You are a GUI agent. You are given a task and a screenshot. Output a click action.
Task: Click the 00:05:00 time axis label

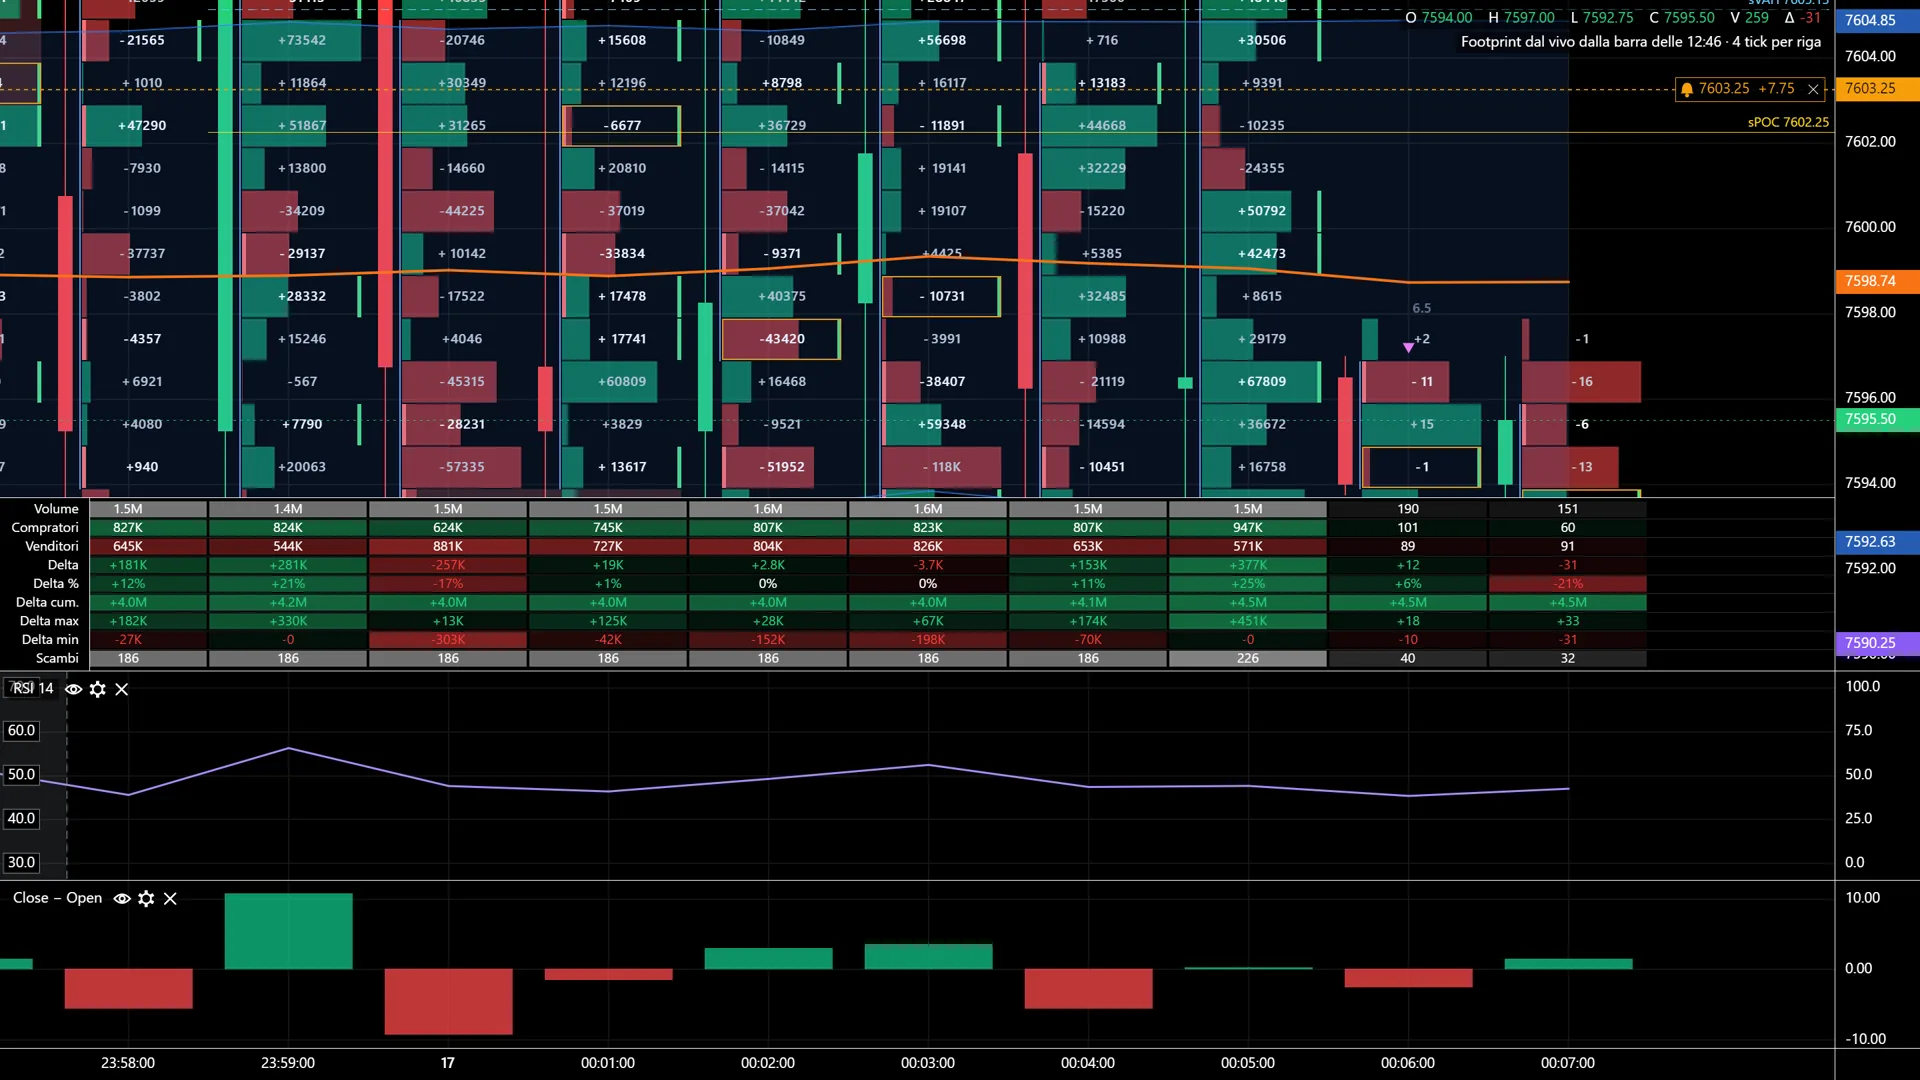(1248, 1064)
